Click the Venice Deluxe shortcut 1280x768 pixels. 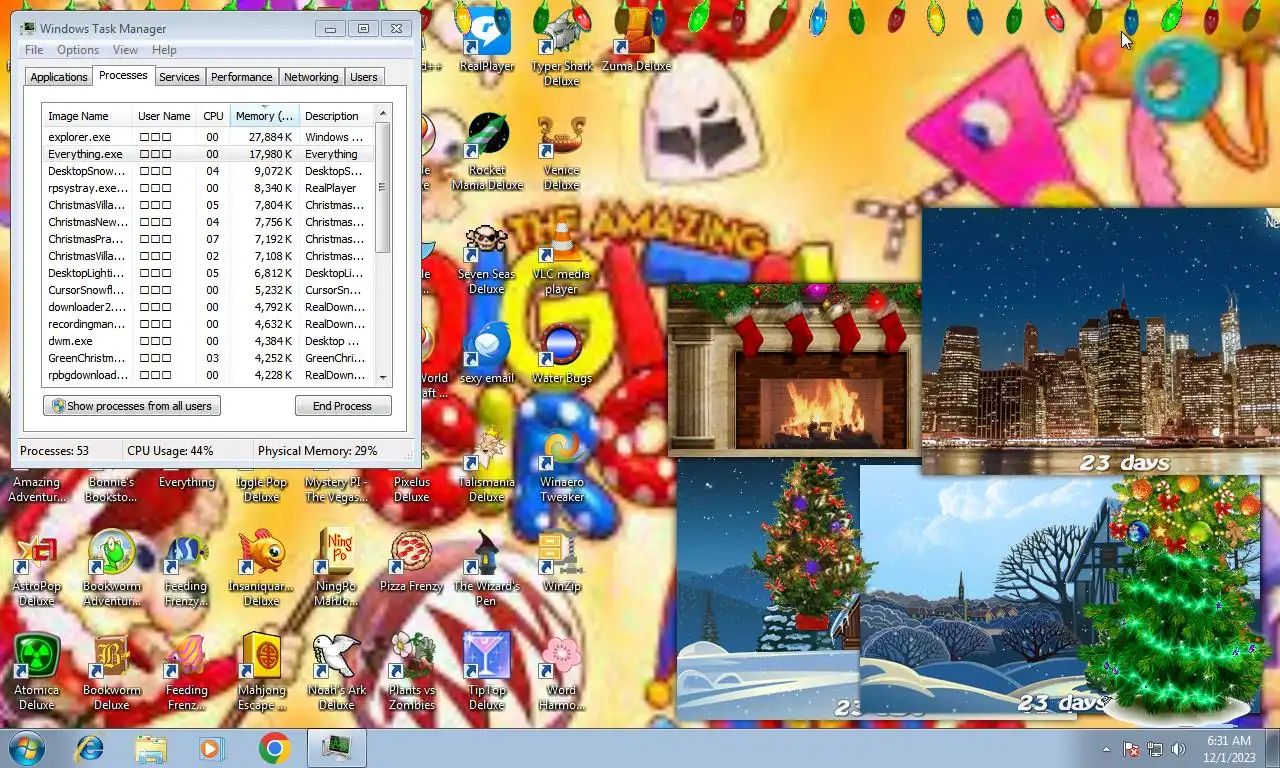(561, 151)
